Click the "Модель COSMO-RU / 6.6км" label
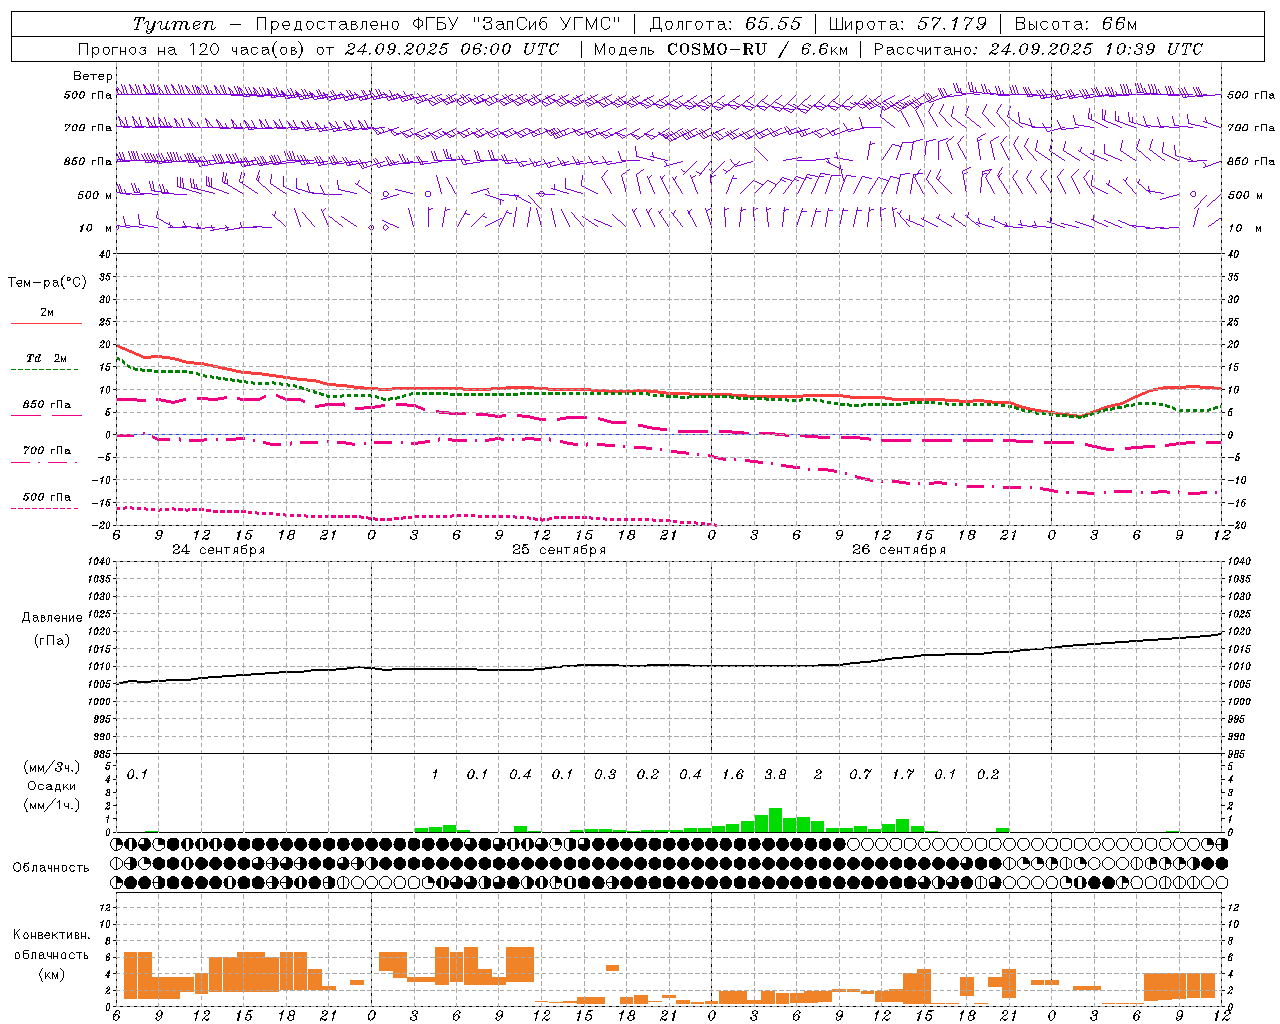Screen dimensions: 1280x1024 pyautogui.click(x=720, y=49)
